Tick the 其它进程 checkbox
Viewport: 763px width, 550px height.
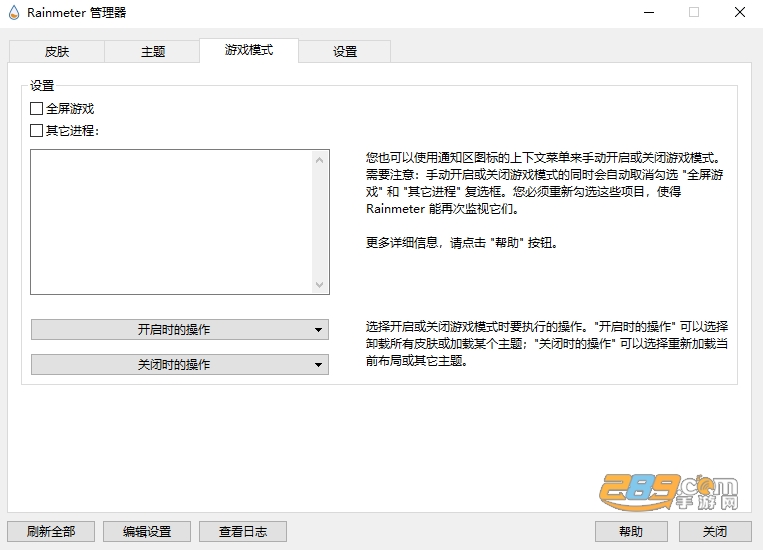36,130
